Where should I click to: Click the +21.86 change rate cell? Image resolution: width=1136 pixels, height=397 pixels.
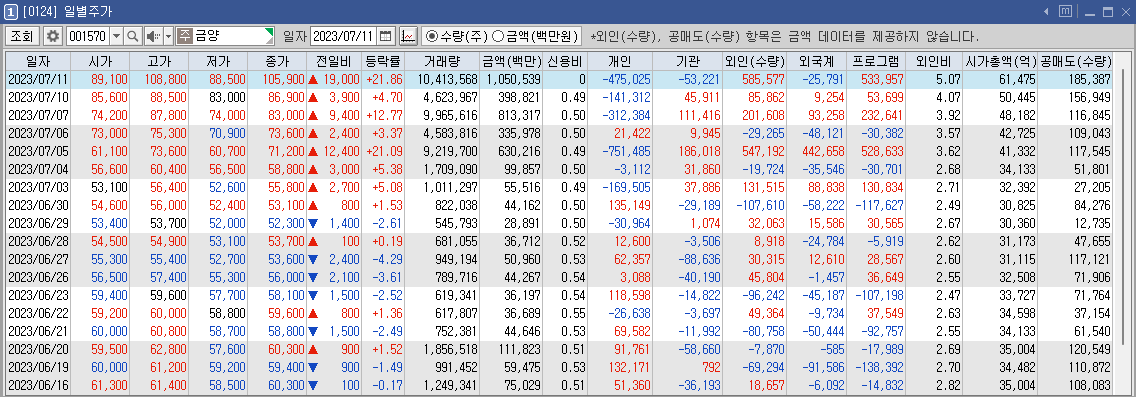pyautogui.click(x=384, y=79)
